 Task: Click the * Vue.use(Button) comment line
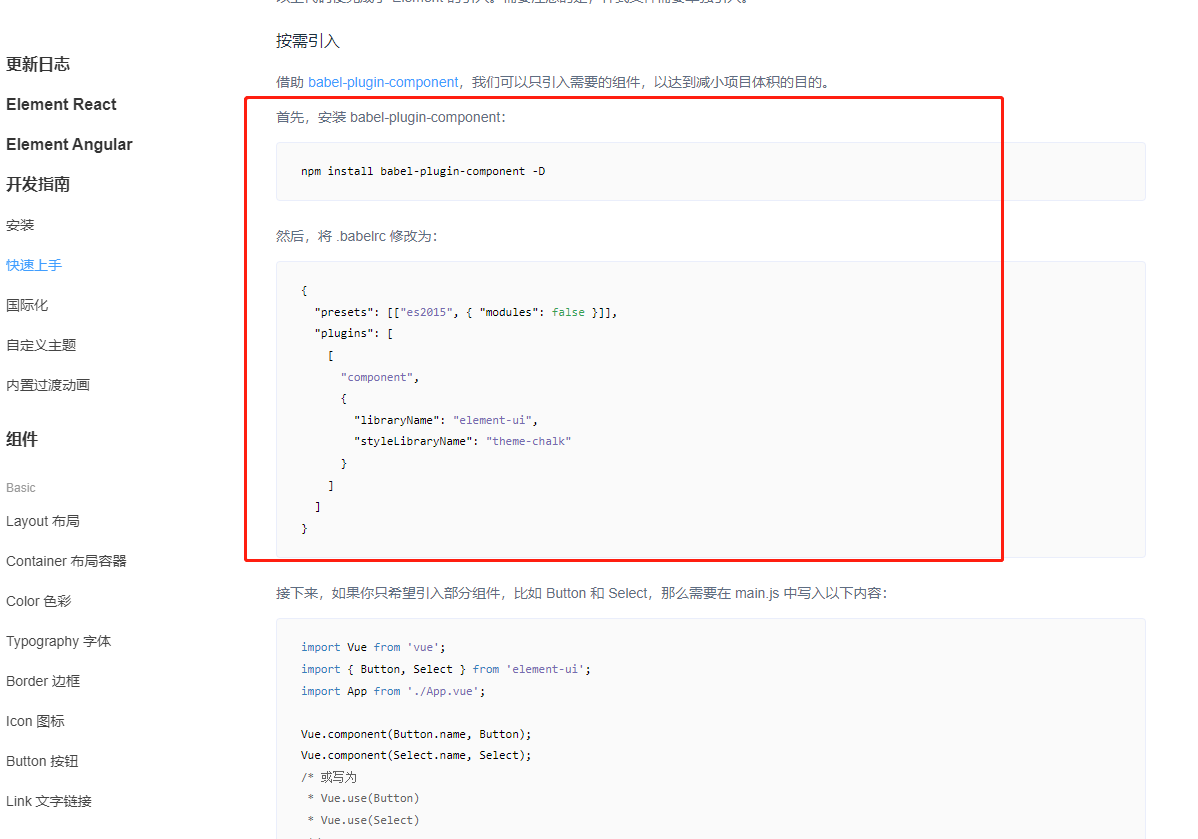[364, 799]
